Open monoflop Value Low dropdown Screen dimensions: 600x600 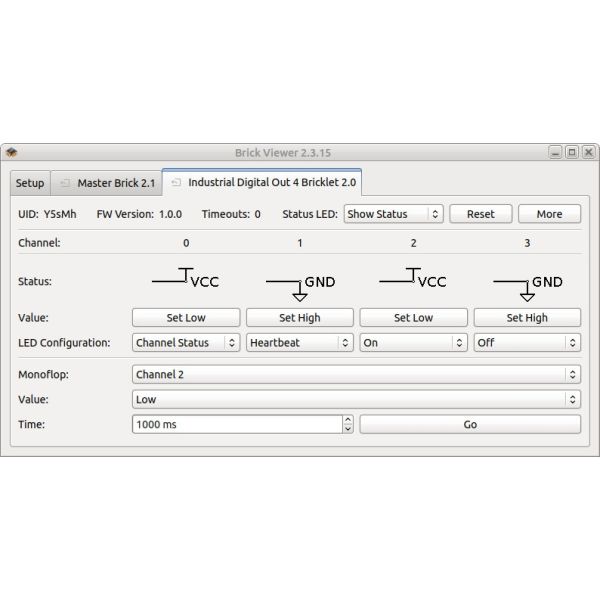[356, 399]
